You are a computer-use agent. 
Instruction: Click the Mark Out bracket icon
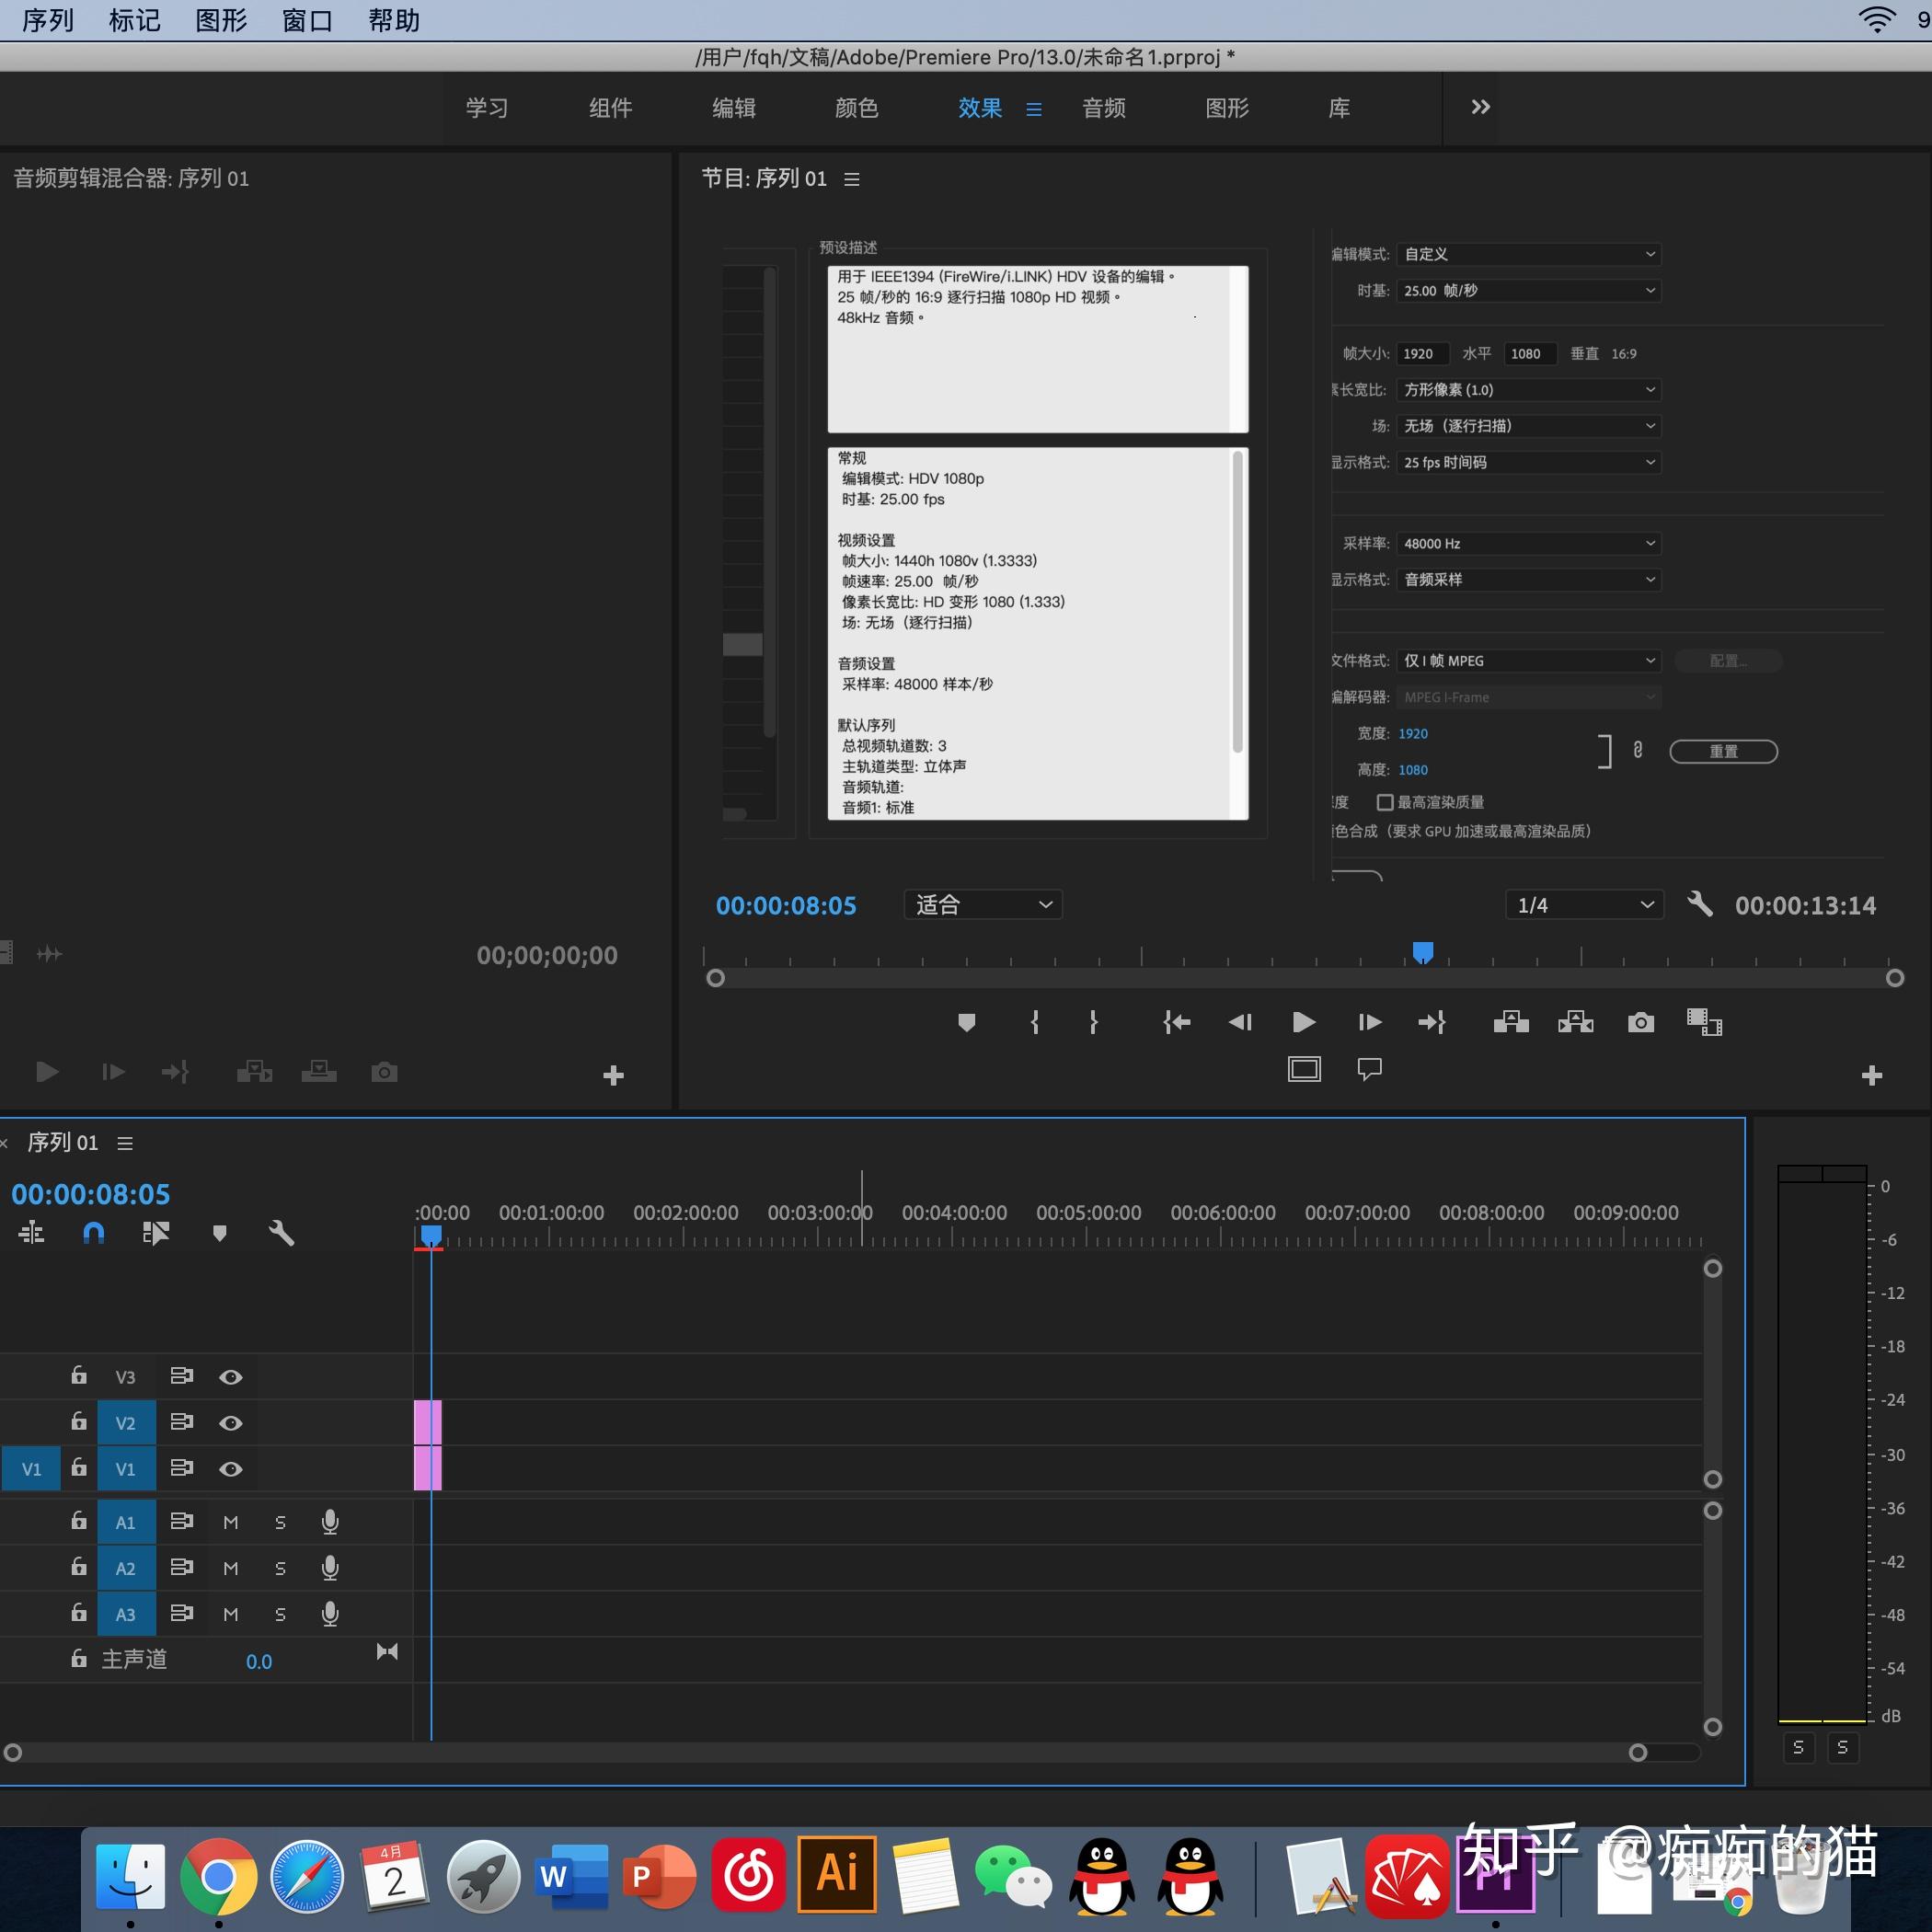point(1093,1022)
